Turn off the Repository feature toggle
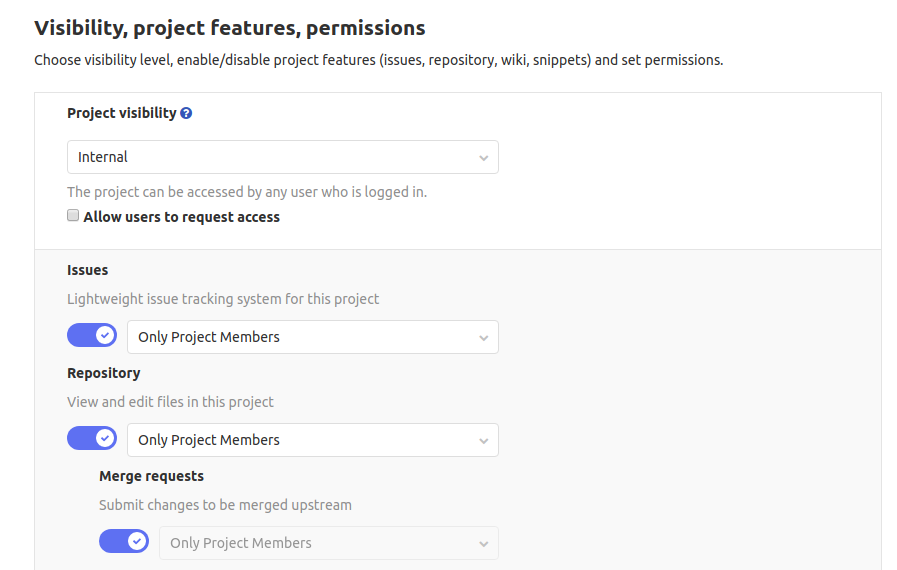897x570 pixels. tap(92, 439)
